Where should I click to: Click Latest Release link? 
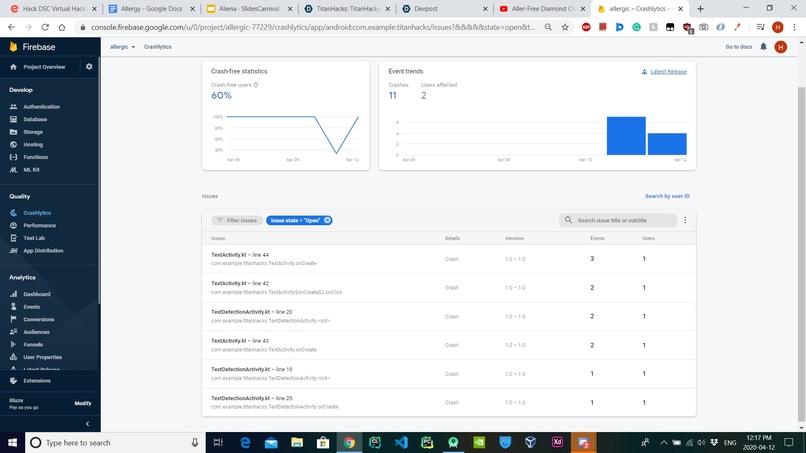668,71
